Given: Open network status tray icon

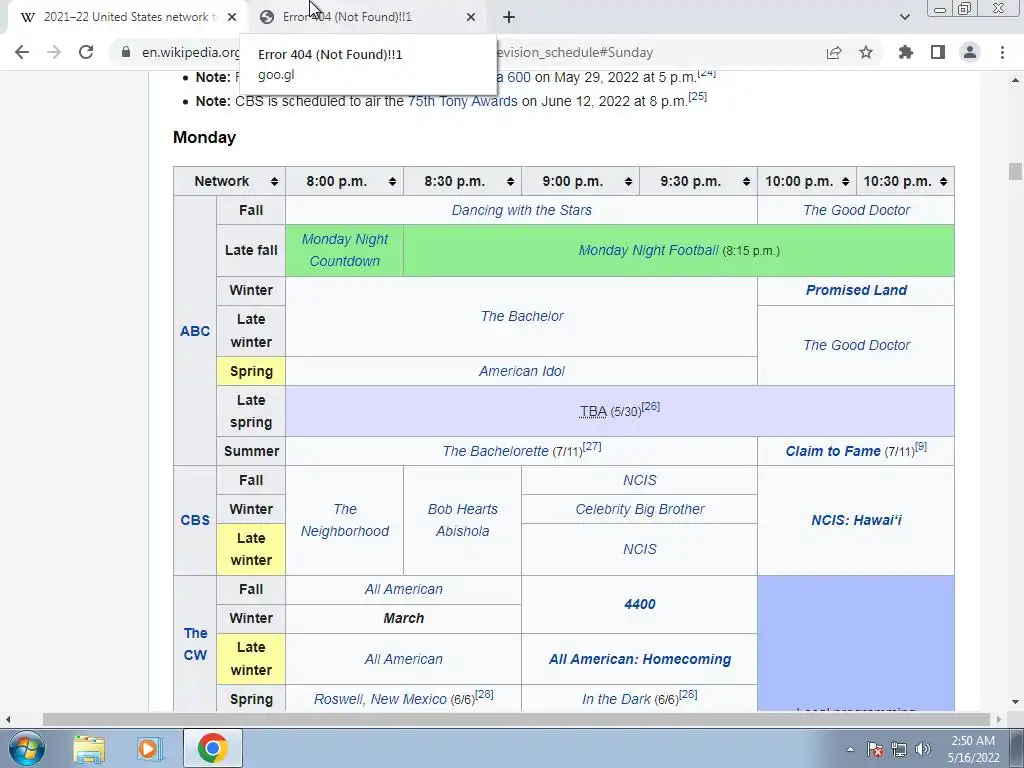Looking at the screenshot, I should click(x=899, y=749).
